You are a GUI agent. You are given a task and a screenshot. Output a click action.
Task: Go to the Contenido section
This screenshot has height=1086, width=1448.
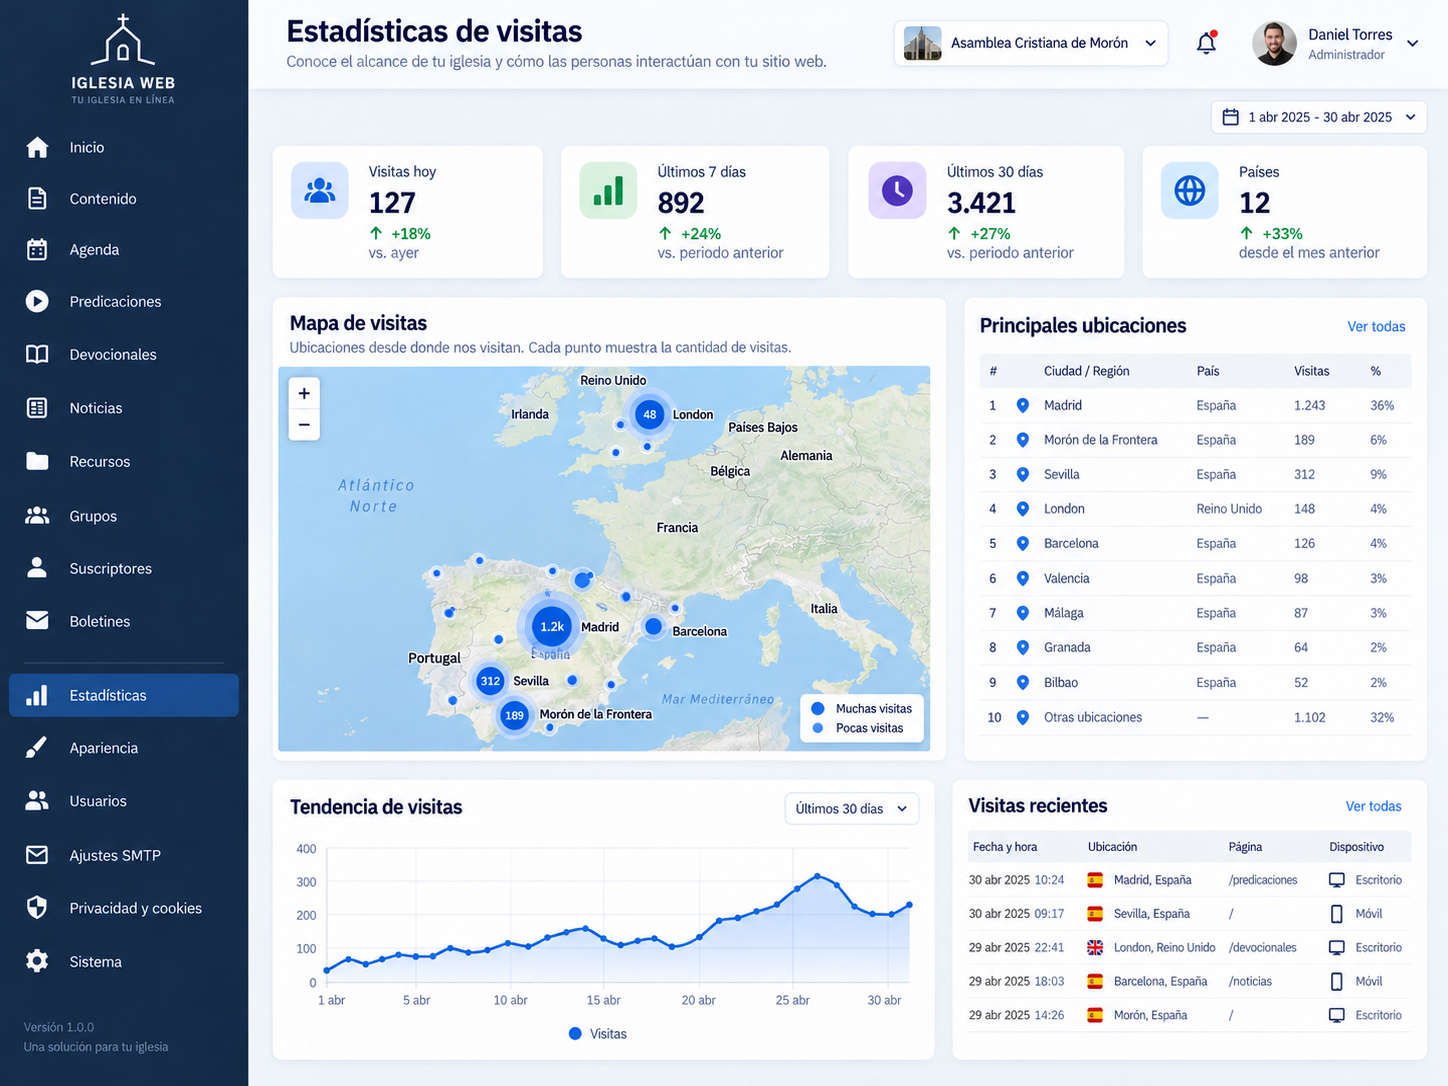124,198
